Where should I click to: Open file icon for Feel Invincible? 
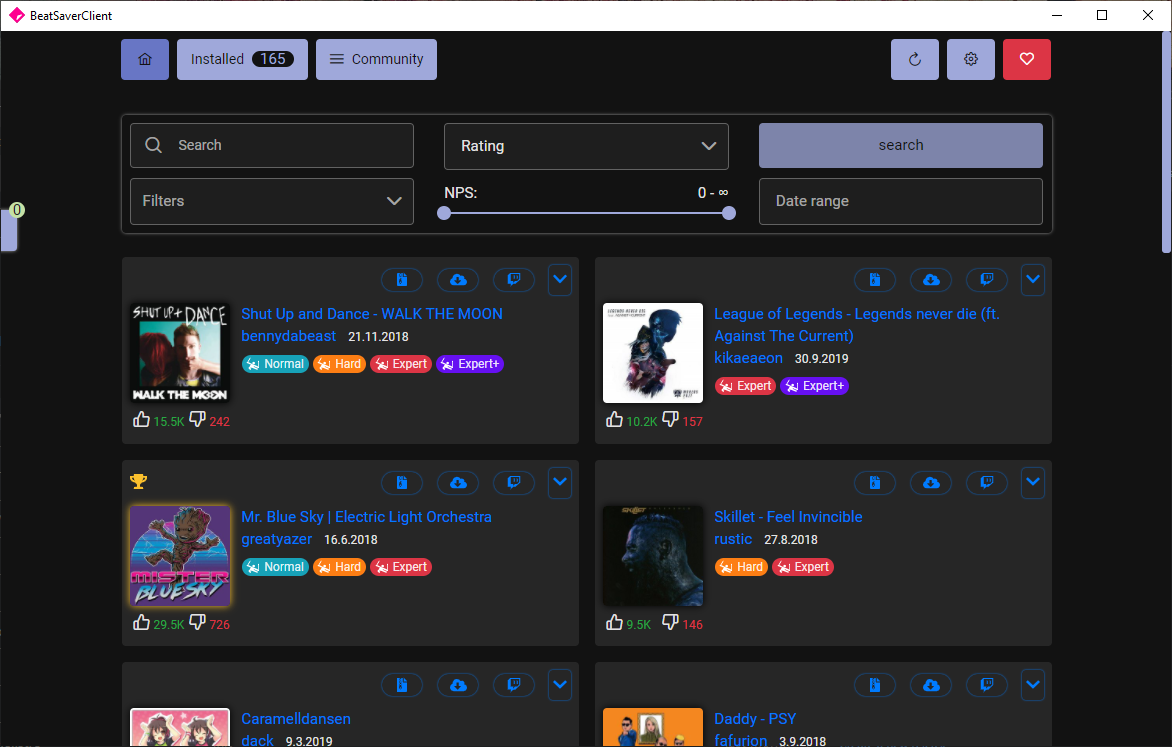point(875,482)
